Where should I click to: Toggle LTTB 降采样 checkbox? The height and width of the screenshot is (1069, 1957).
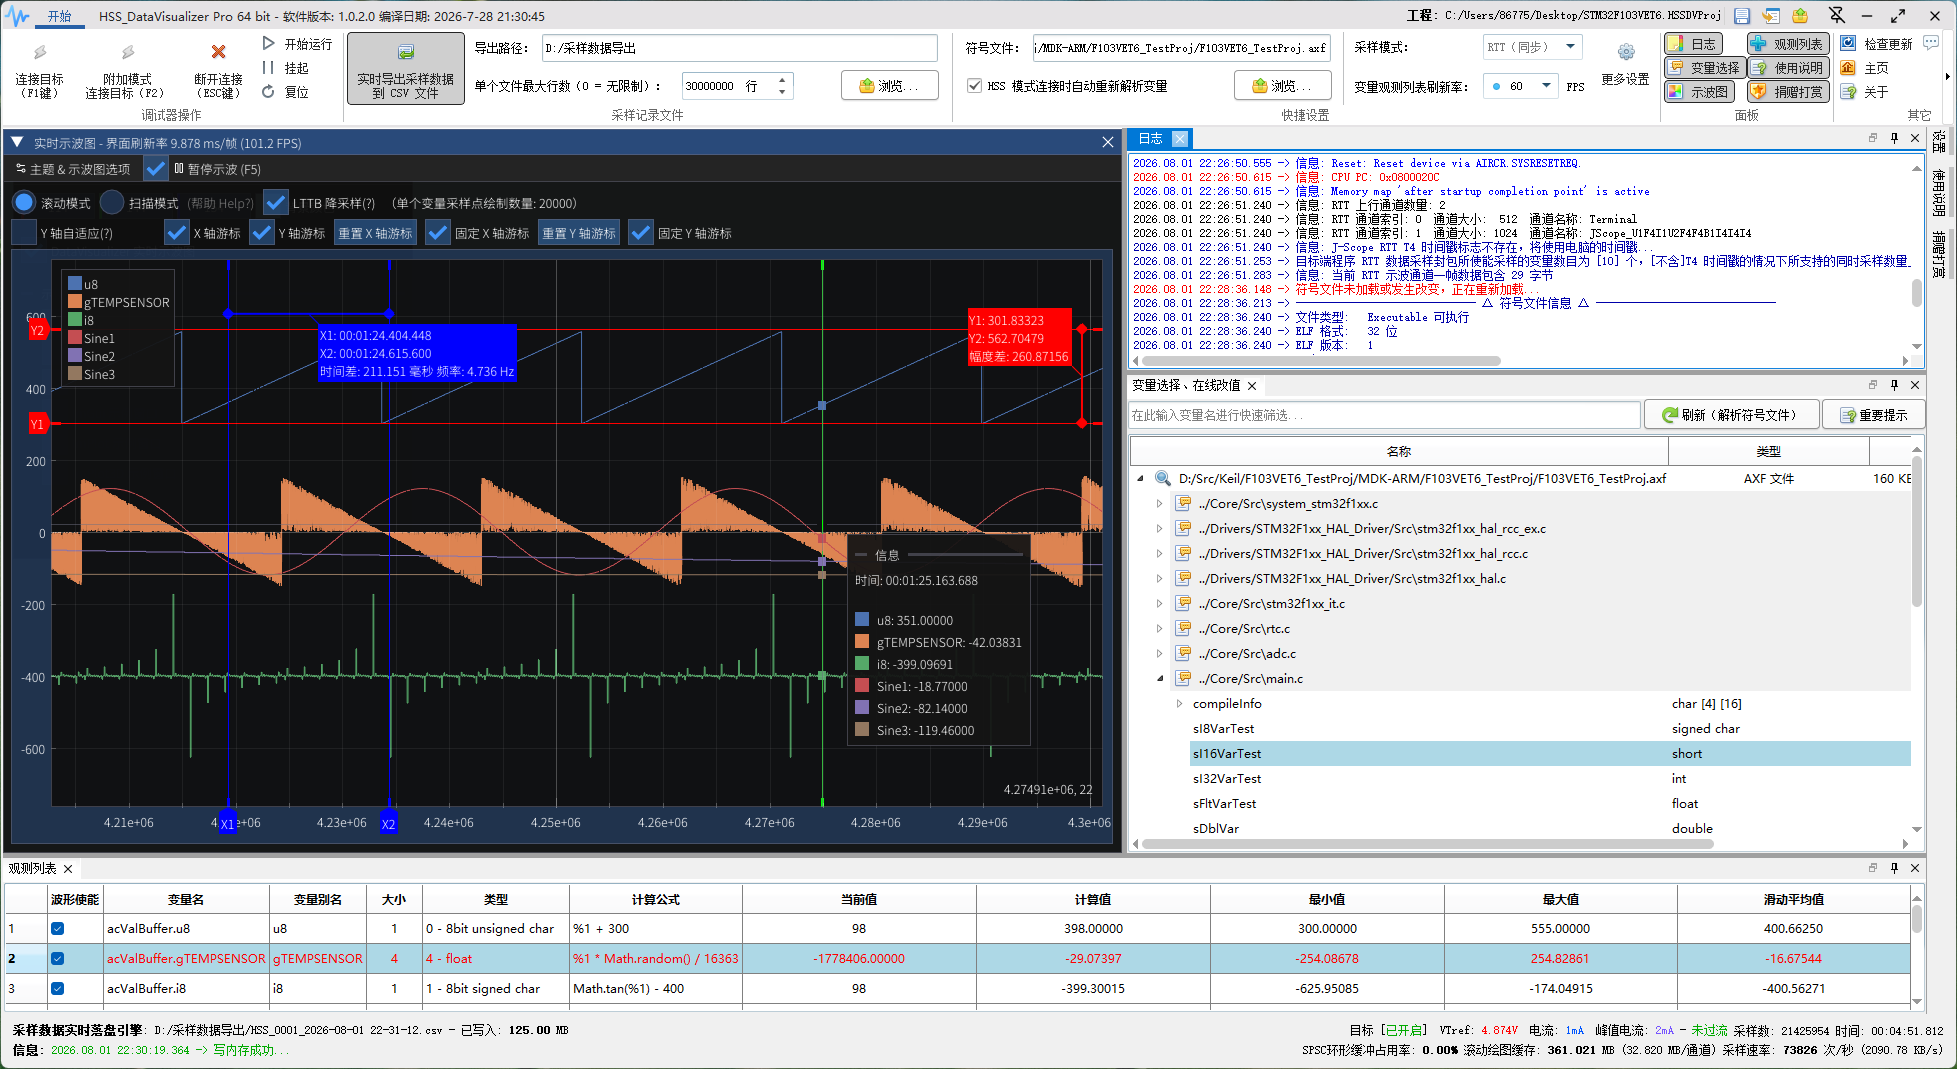[x=276, y=202]
